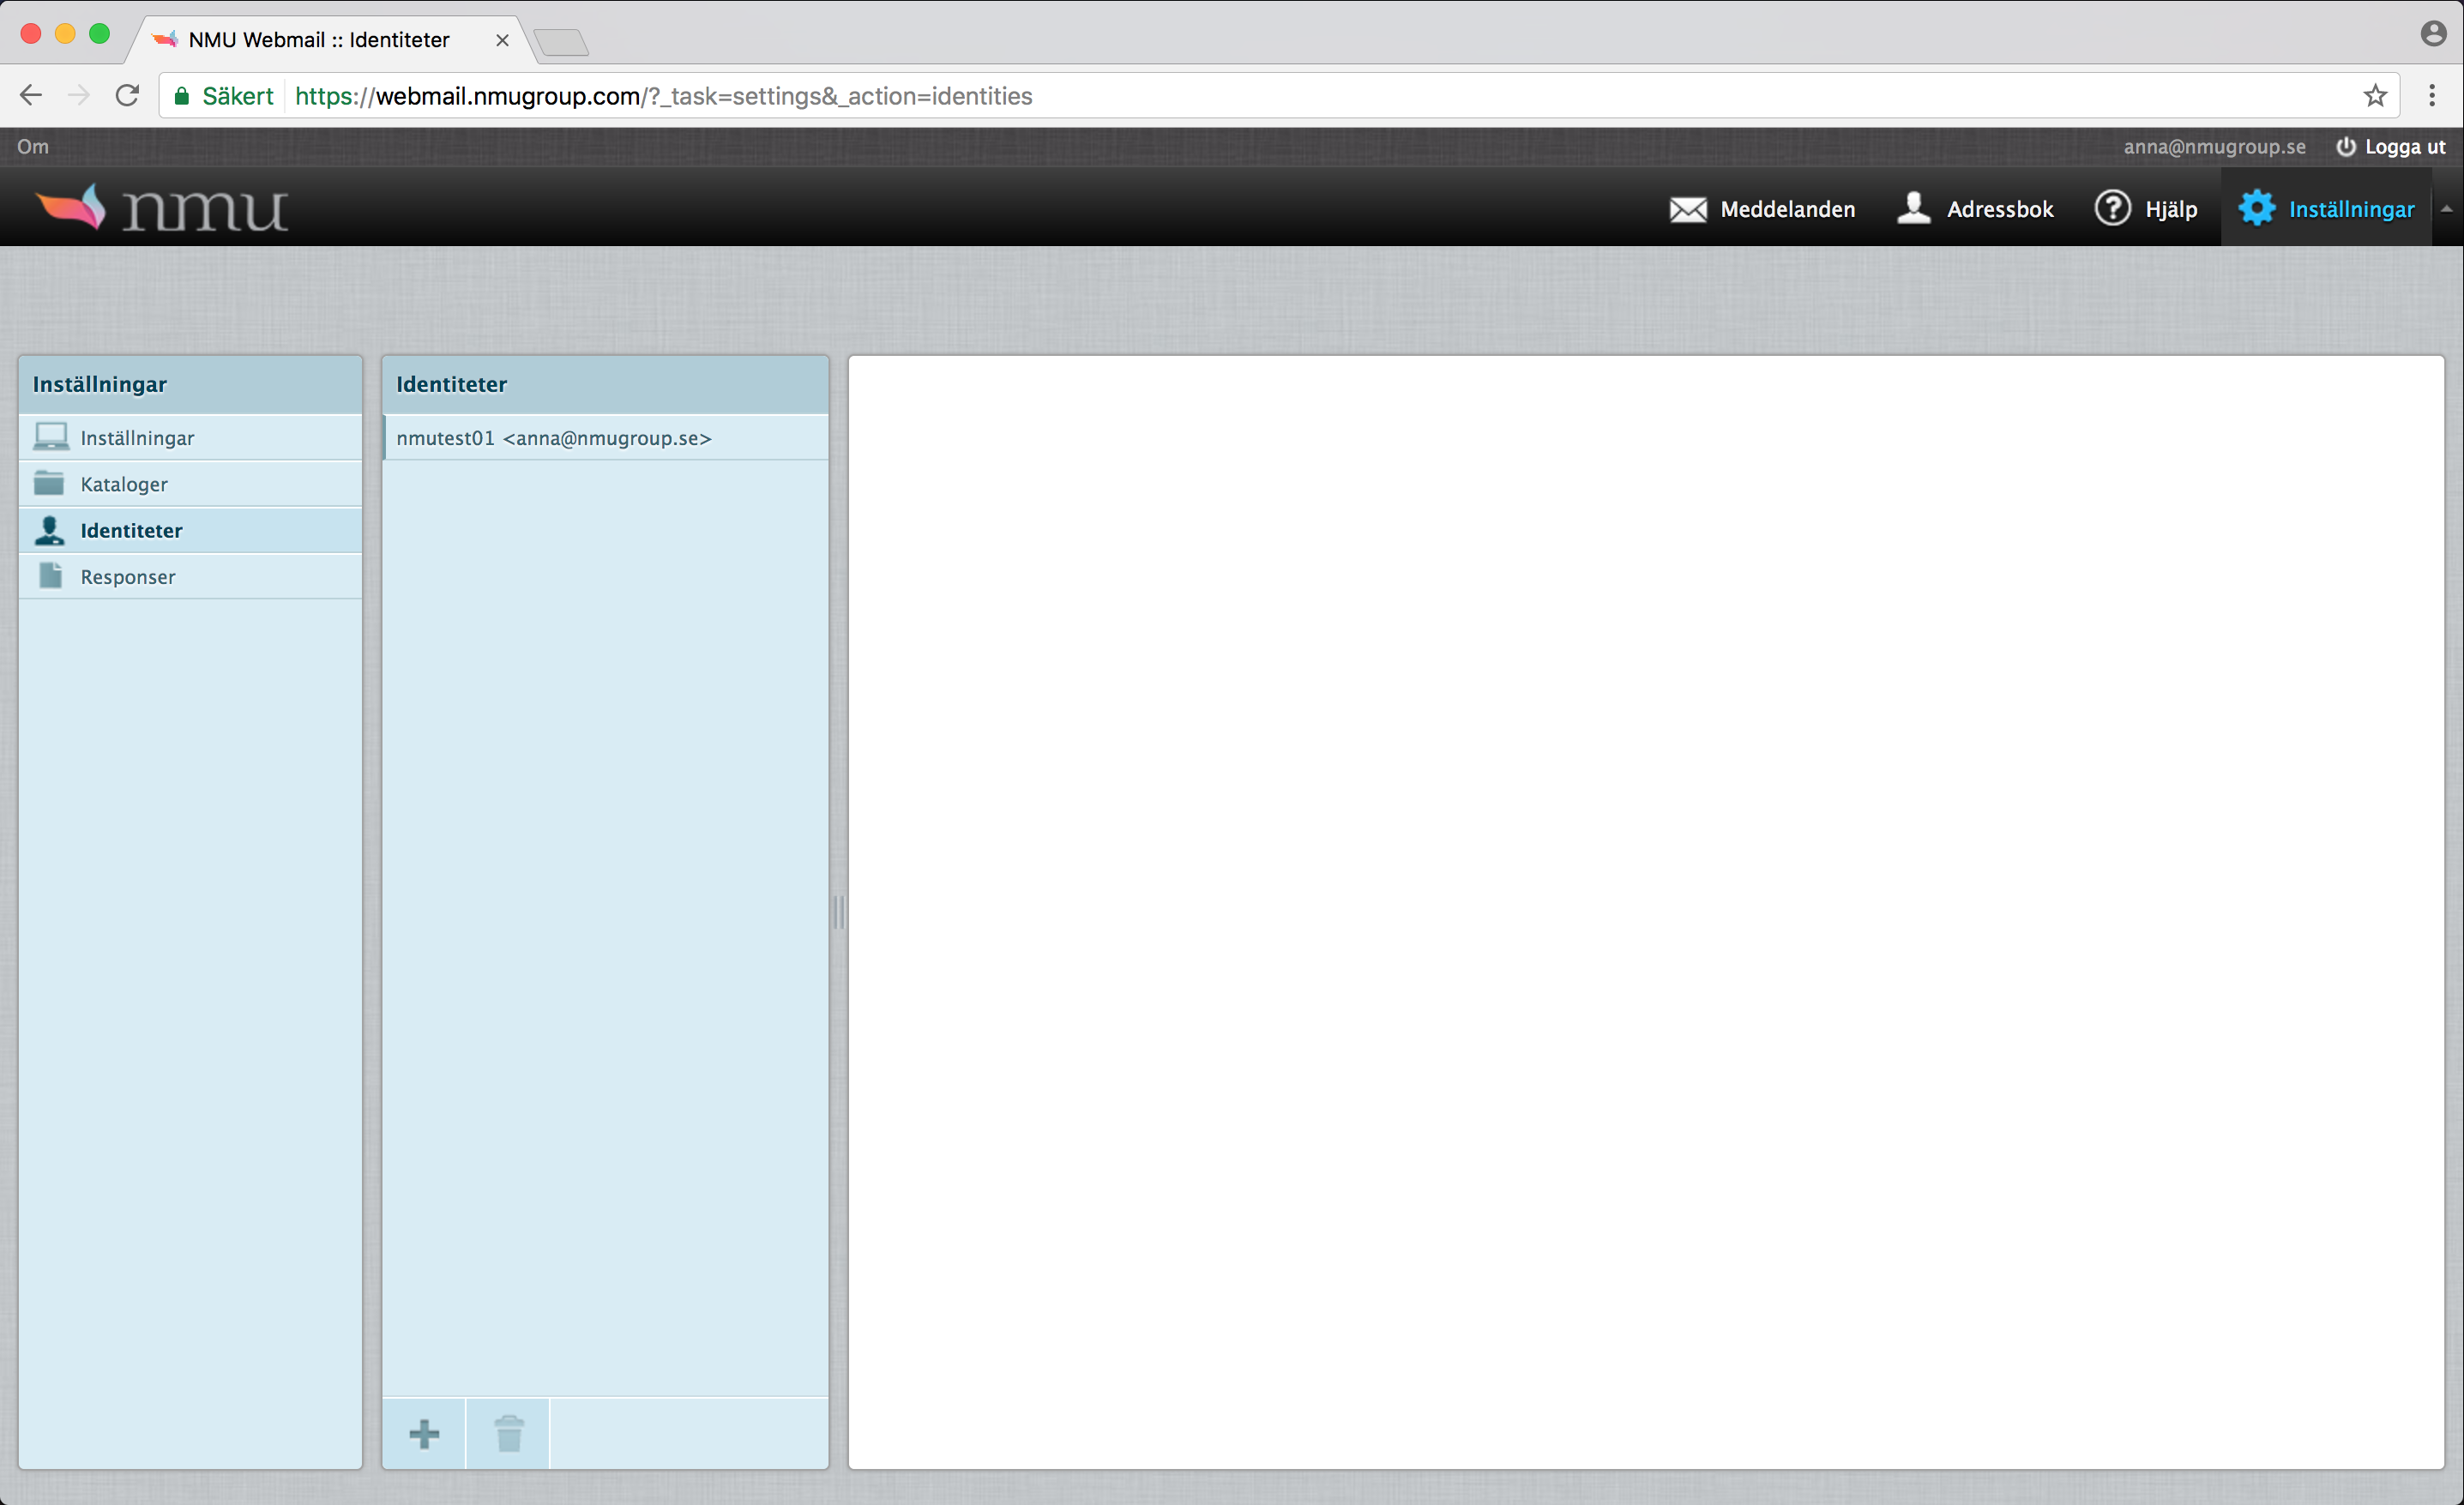Open Kataloger in the settings sidebar
The width and height of the screenshot is (2464, 1505).
[x=190, y=484]
